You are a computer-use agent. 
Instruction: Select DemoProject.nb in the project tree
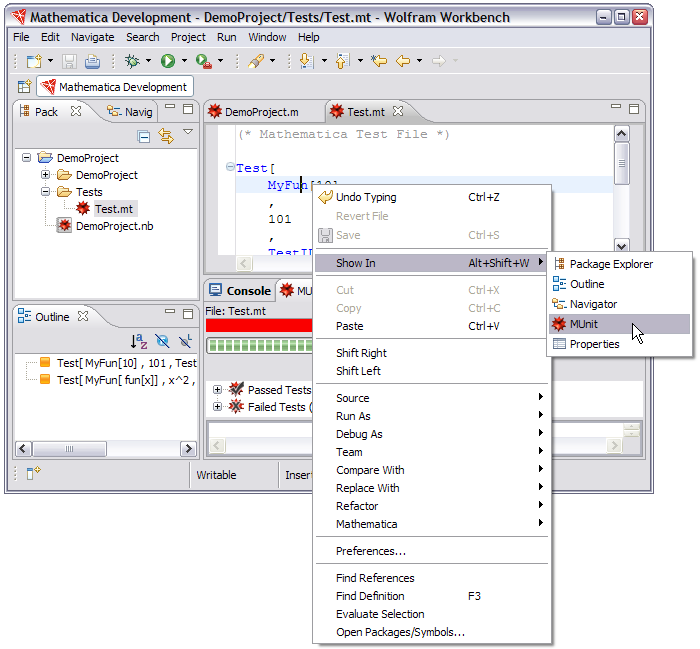click(x=106, y=226)
